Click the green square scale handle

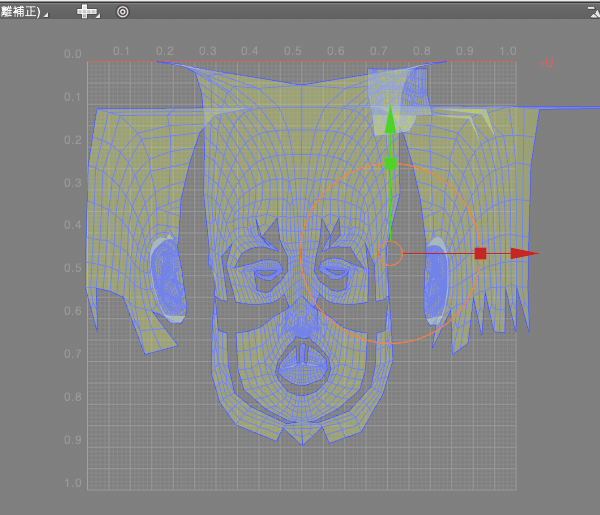(x=391, y=163)
